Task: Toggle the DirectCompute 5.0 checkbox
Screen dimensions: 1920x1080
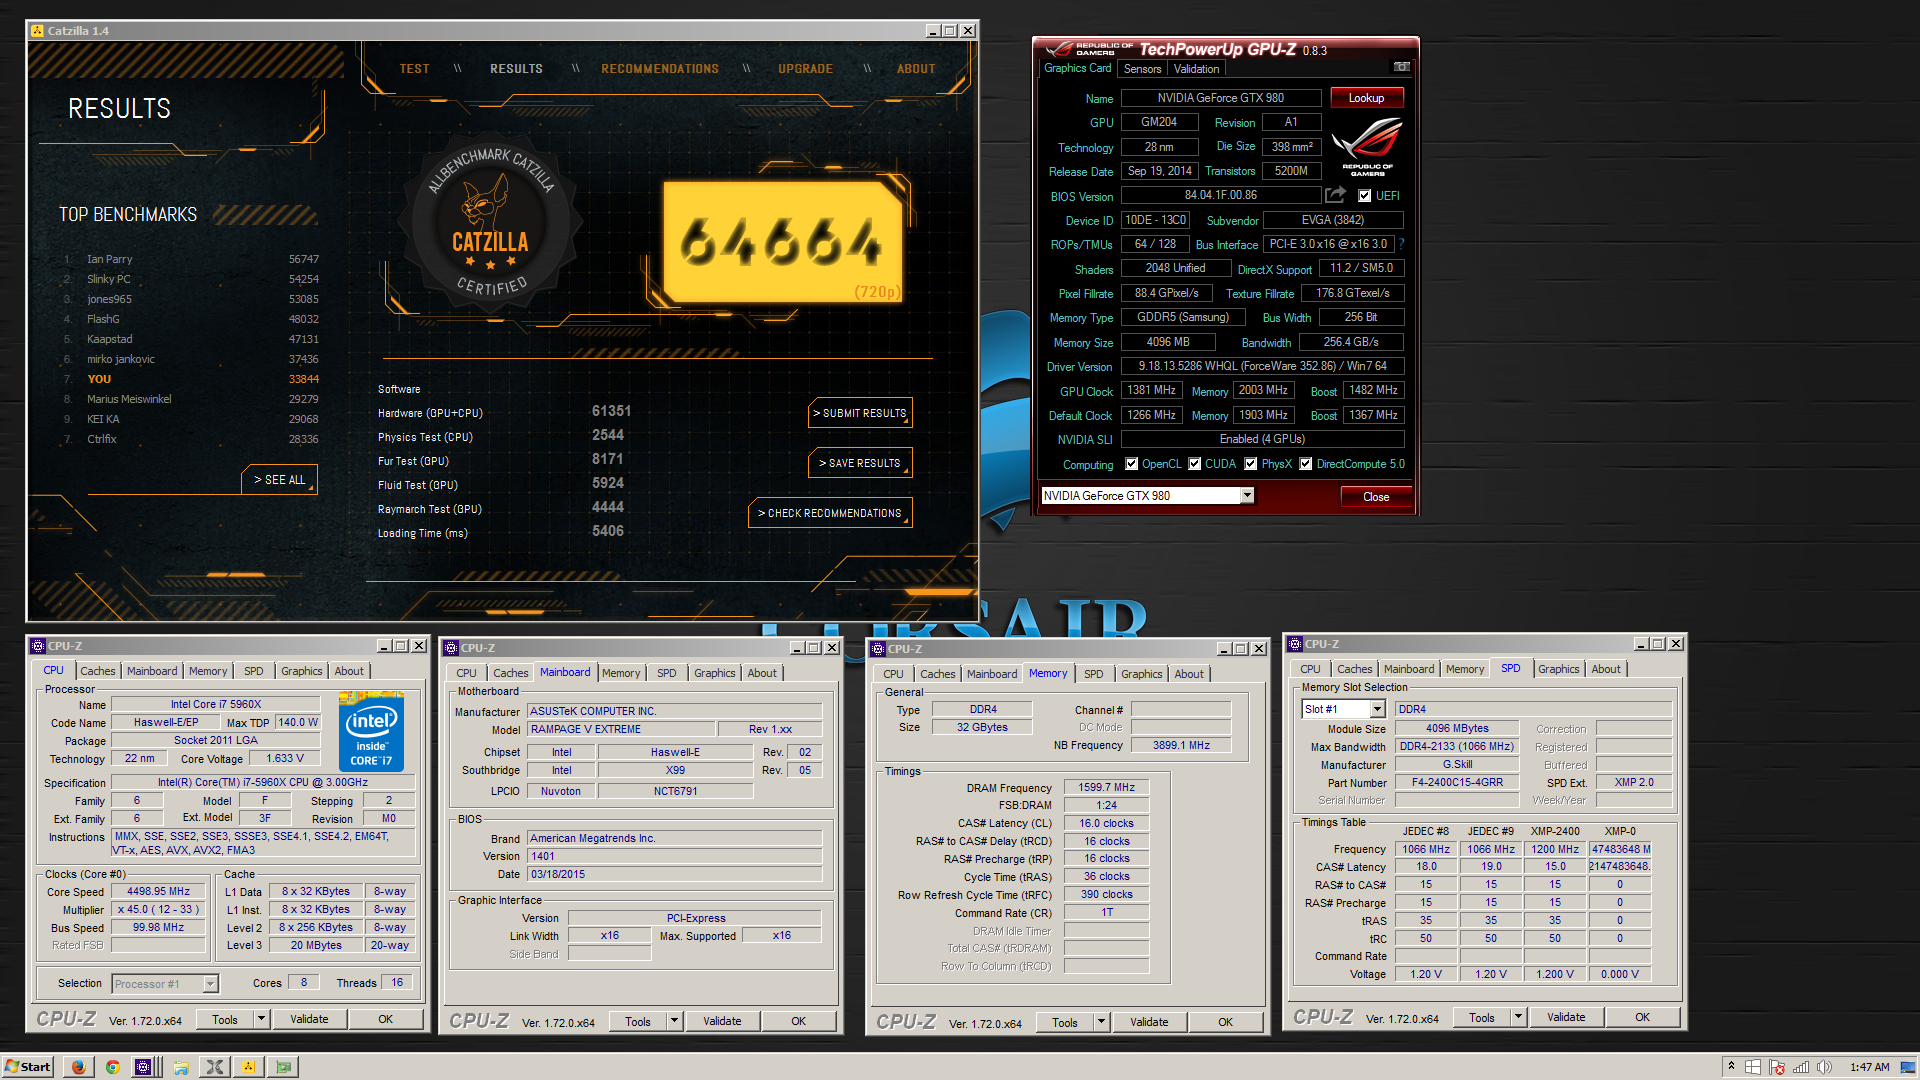Action: point(1305,464)
